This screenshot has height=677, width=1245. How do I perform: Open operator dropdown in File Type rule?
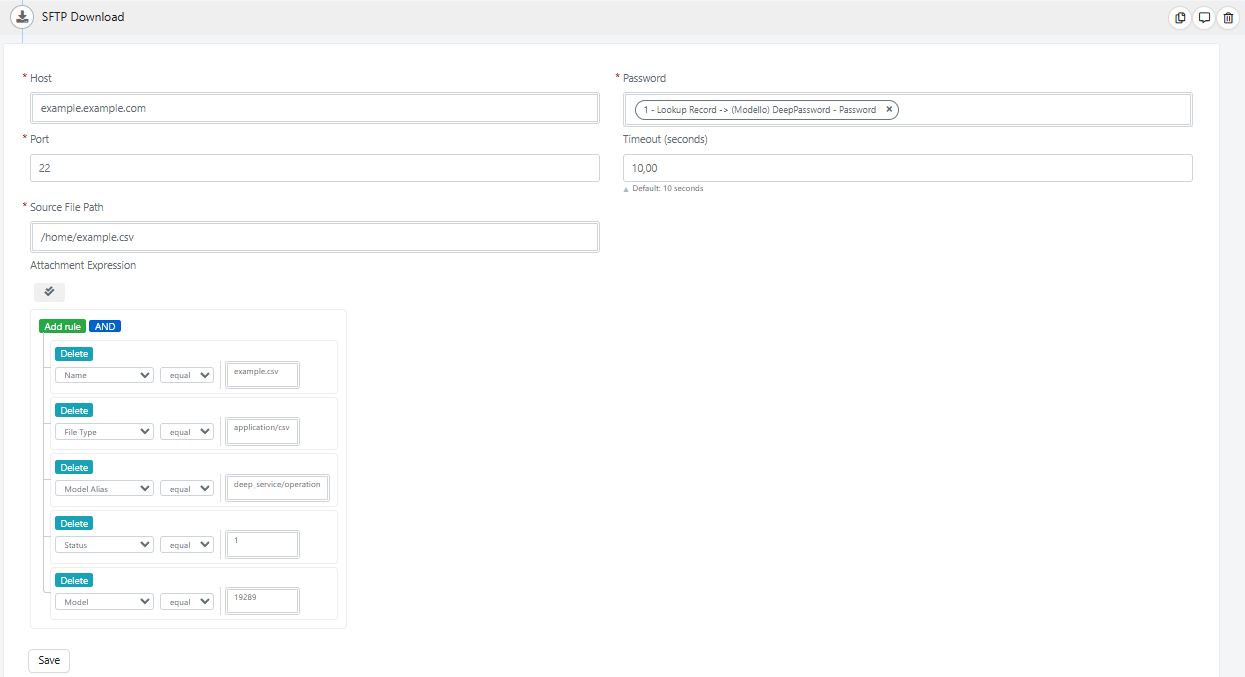coord(187,432)
